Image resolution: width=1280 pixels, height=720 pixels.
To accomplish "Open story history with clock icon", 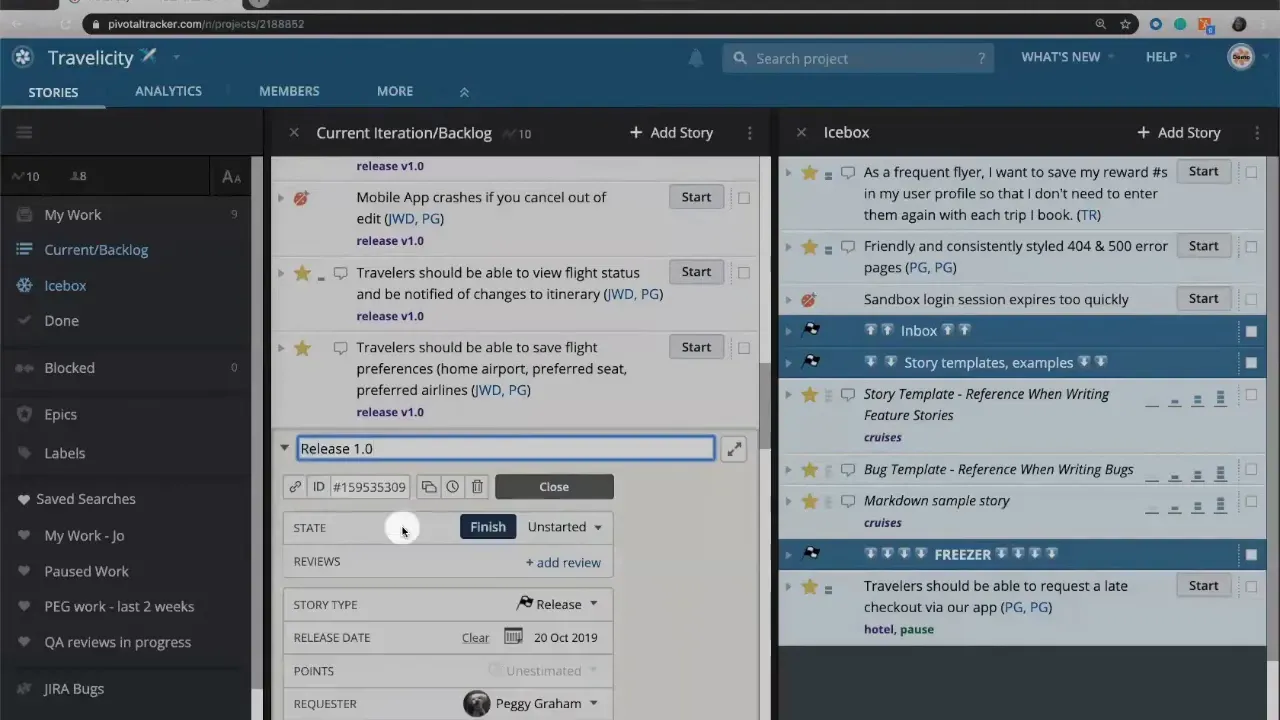I will click(452, 487).
